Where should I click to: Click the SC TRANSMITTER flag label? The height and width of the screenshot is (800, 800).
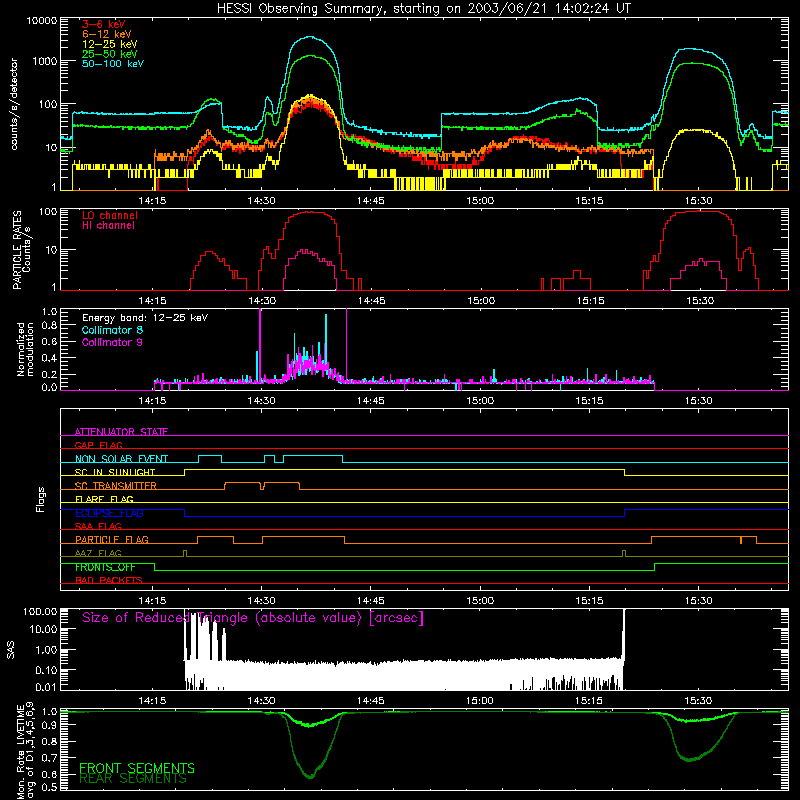[116, 486]
